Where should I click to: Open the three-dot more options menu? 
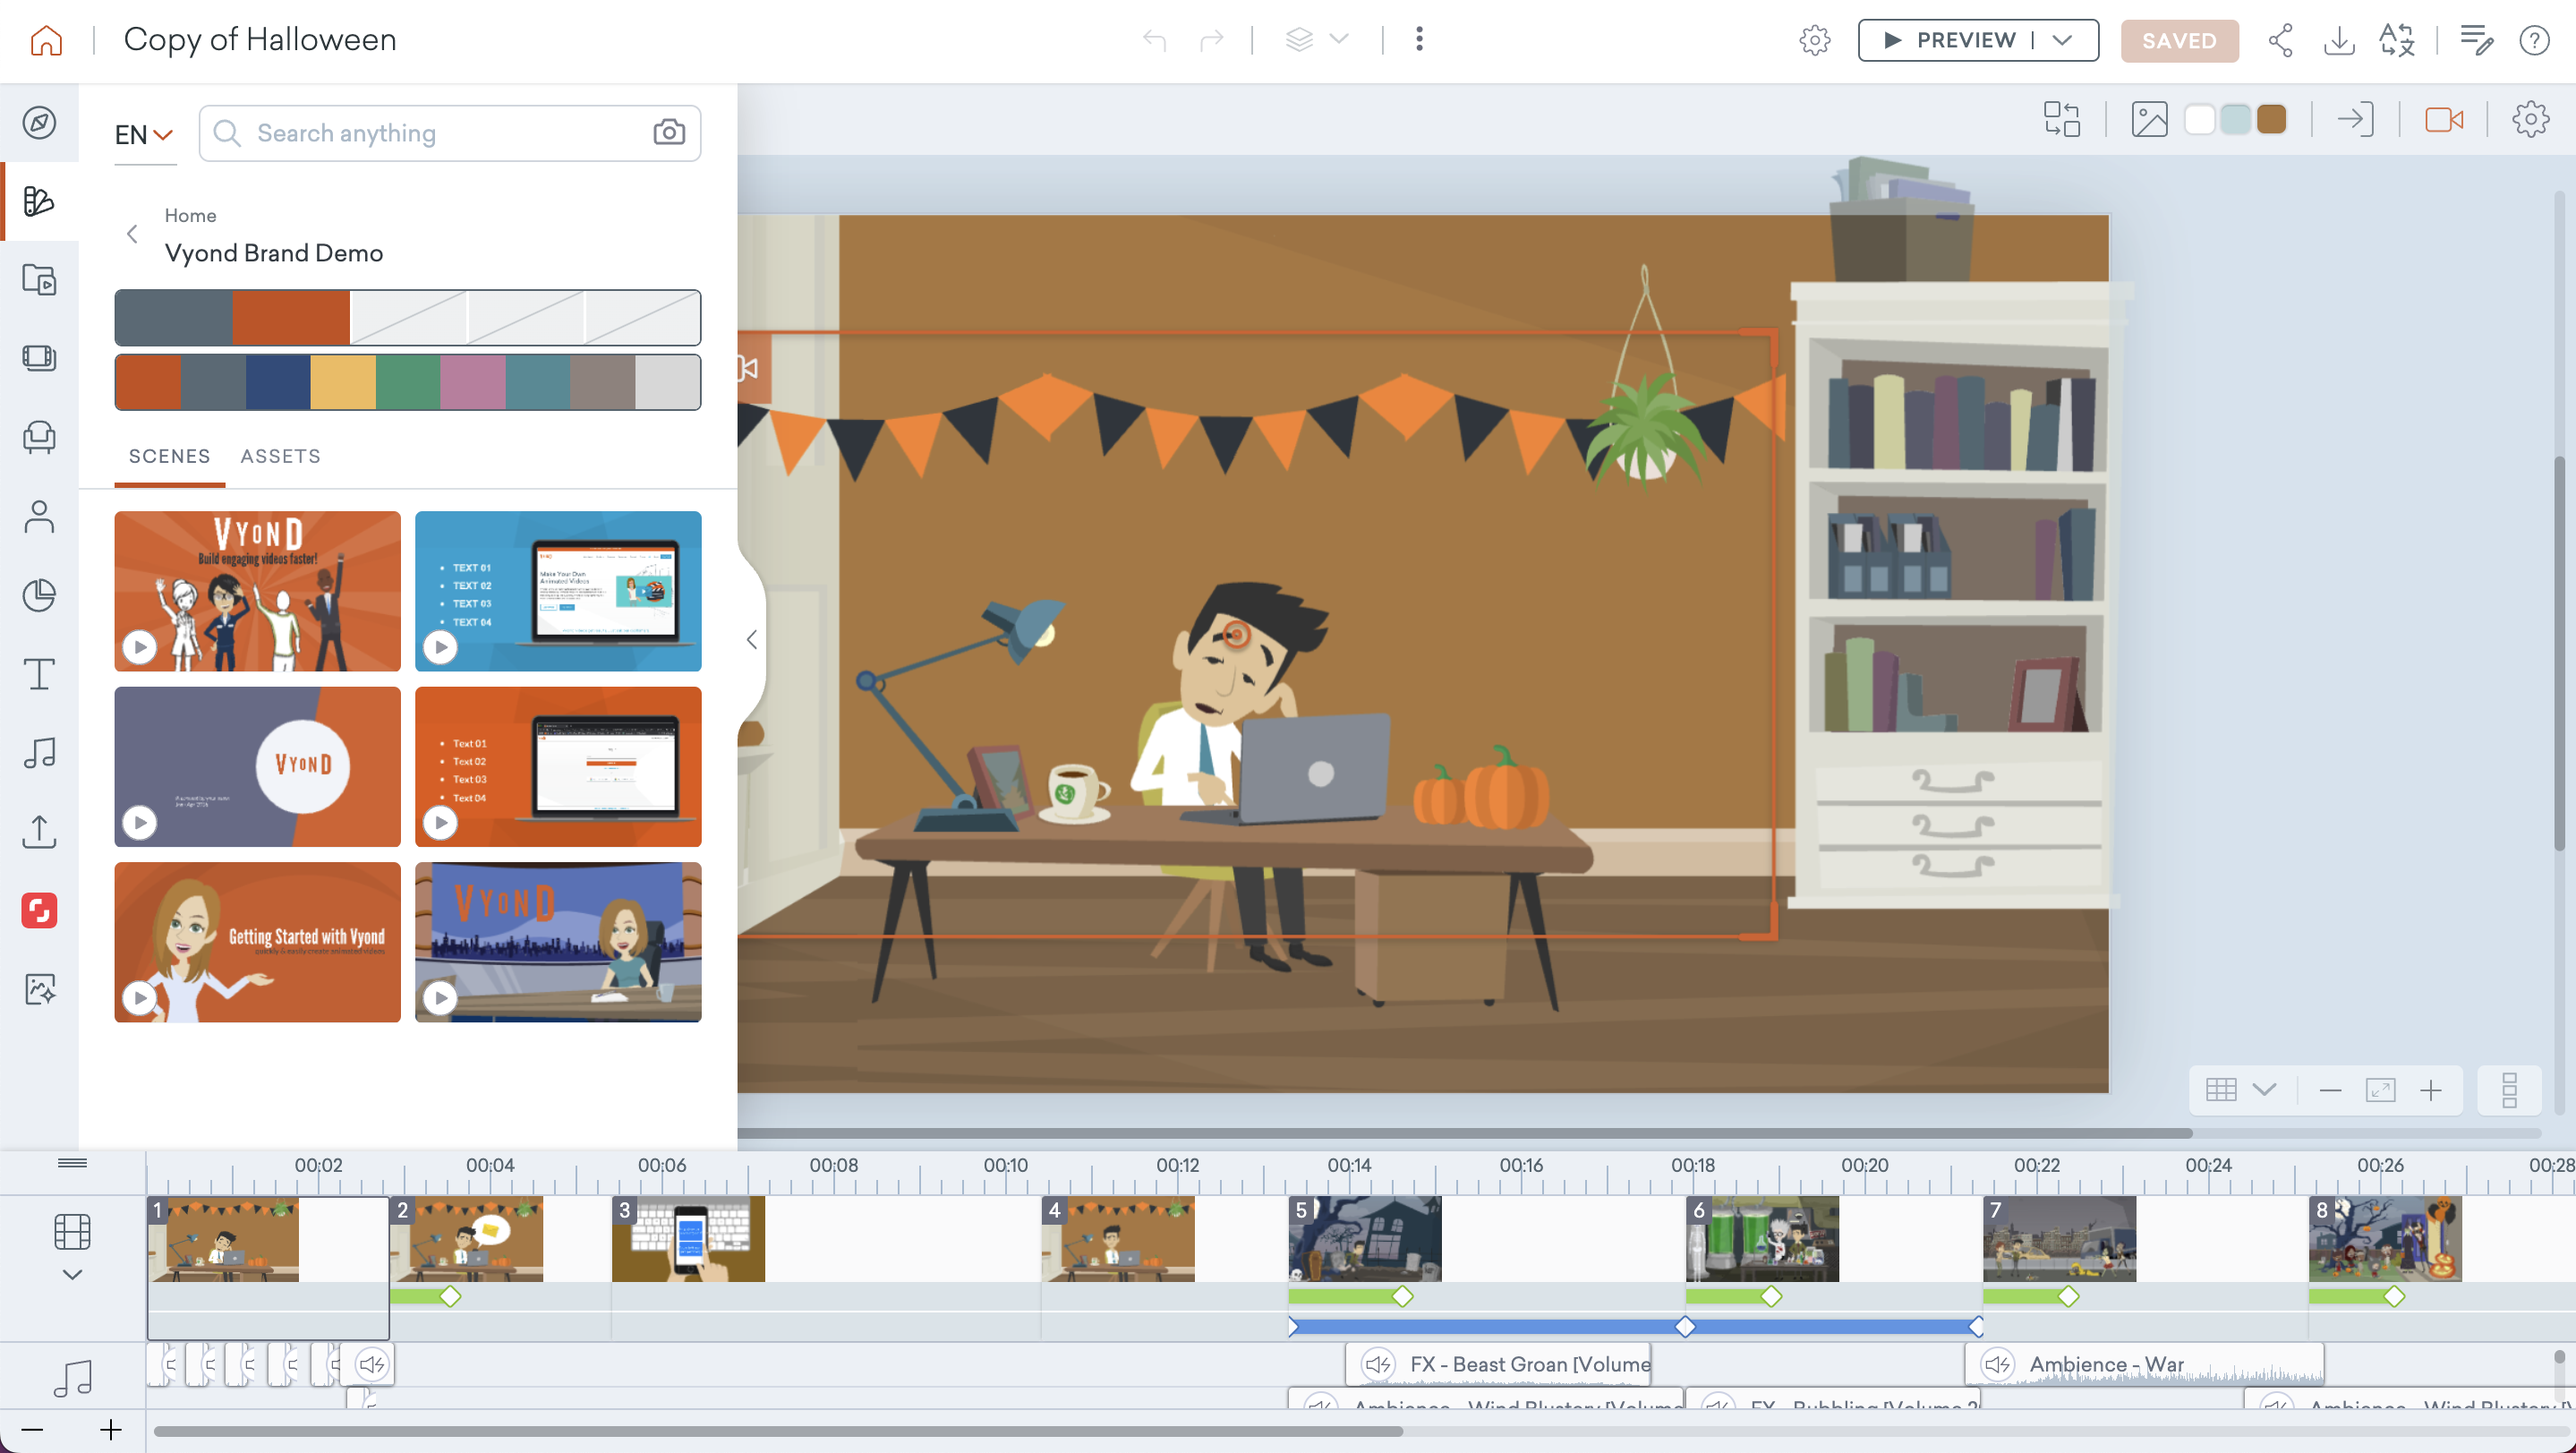point(1419,40)
